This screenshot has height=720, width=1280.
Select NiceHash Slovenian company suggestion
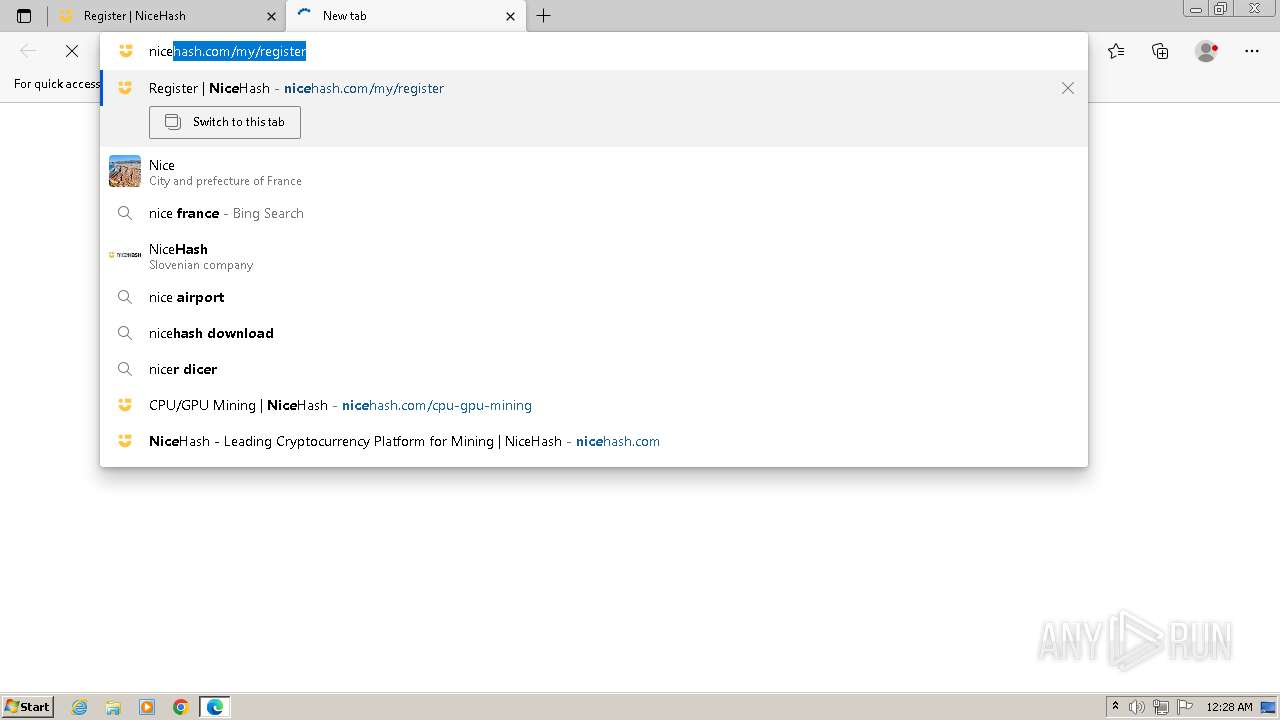[x=594, y=255]
